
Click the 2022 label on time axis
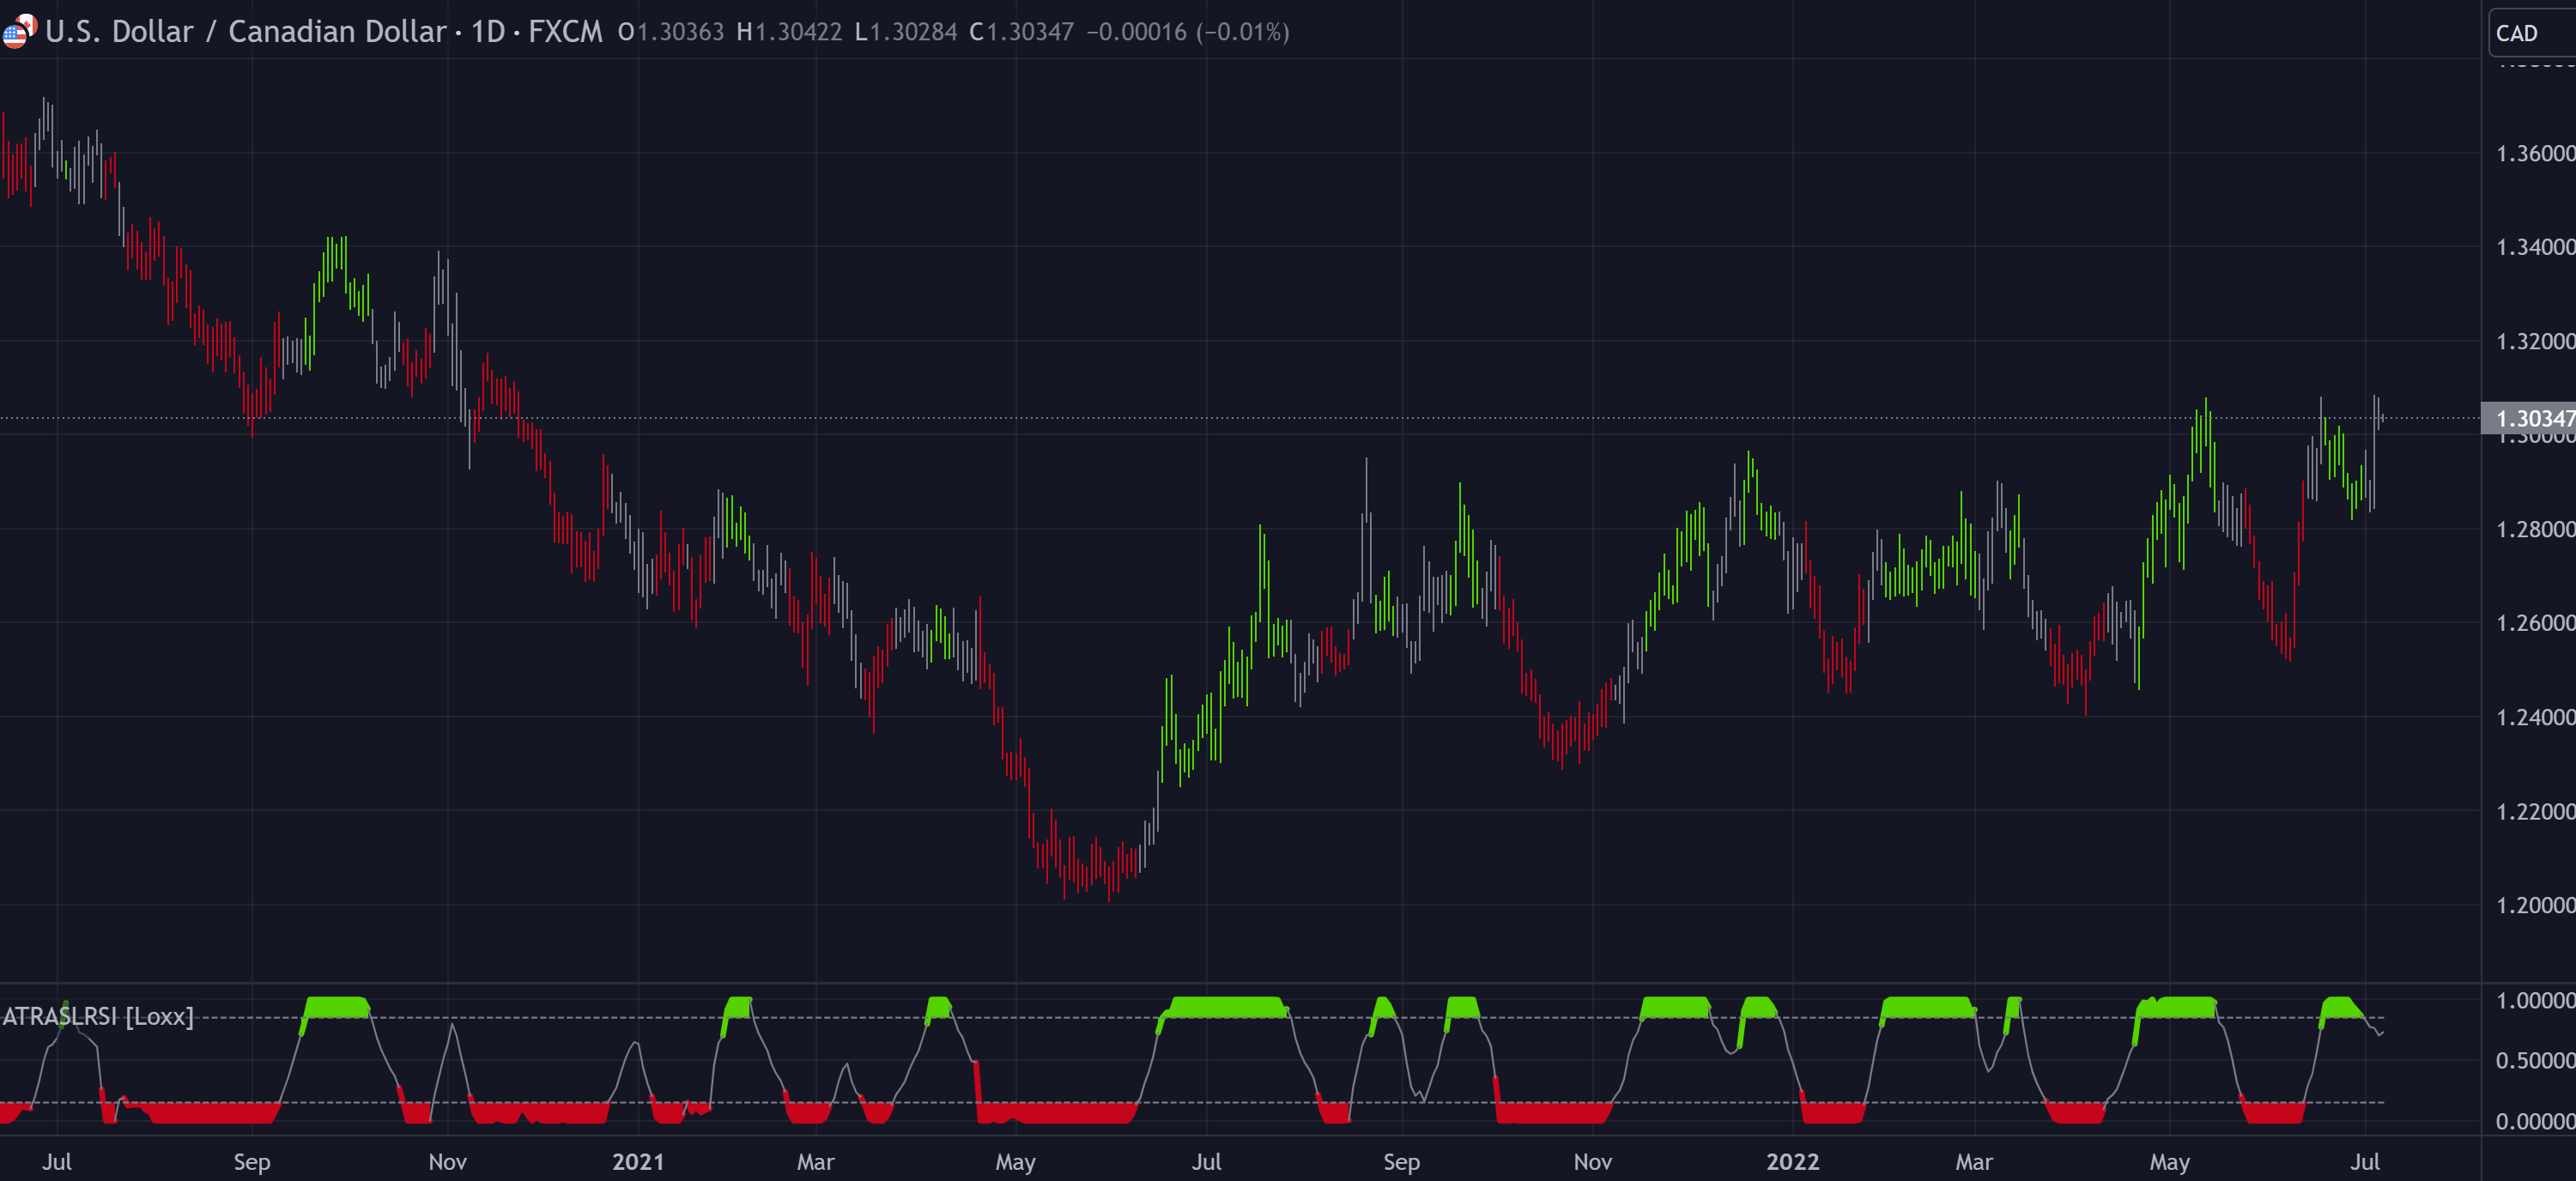tap(1792, 1161)
